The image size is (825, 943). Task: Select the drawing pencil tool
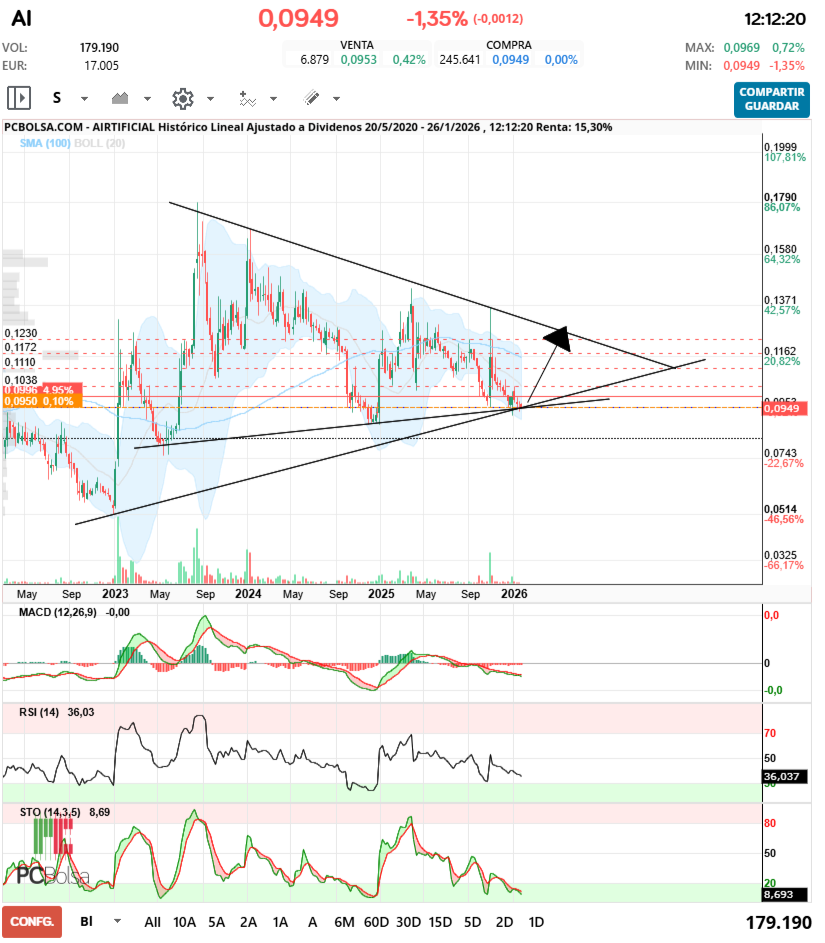coord(311,98)
